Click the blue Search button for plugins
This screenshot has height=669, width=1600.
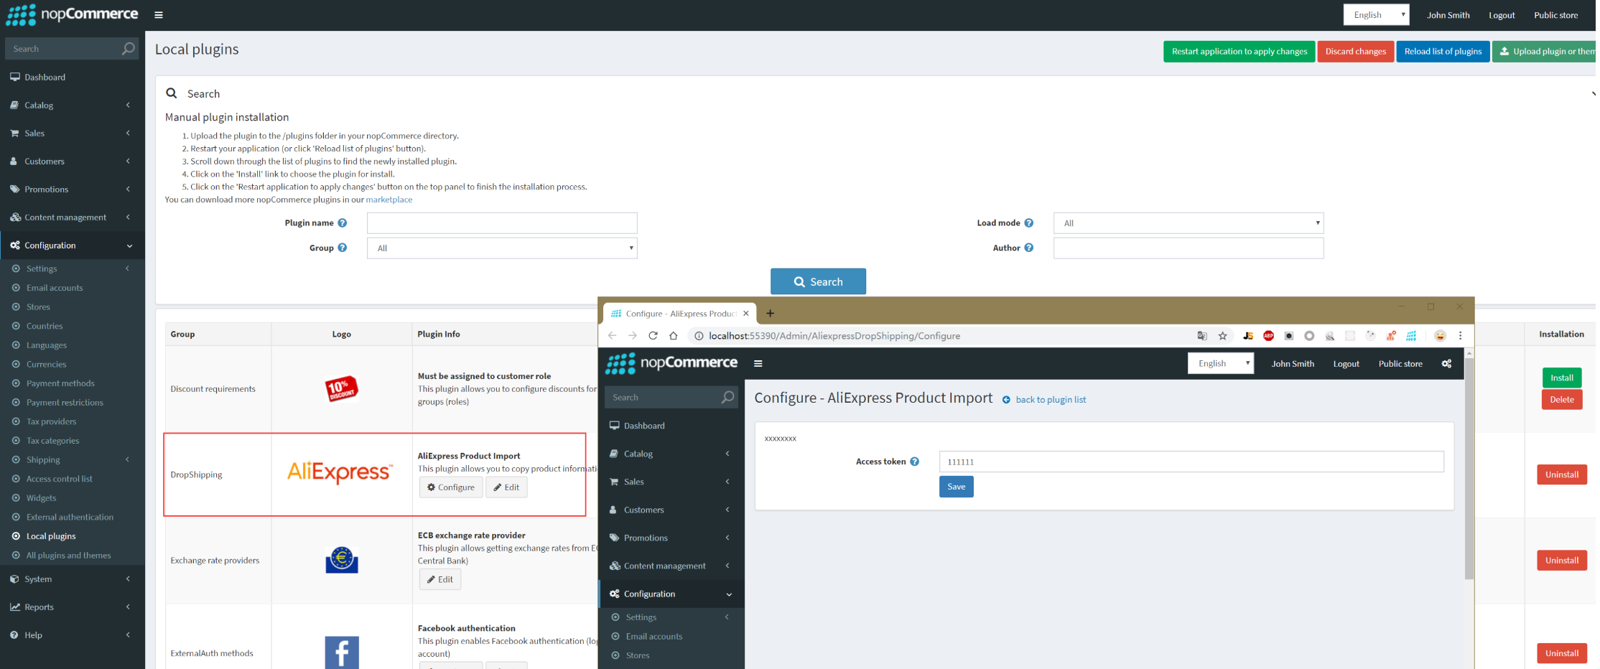point(818,282)
